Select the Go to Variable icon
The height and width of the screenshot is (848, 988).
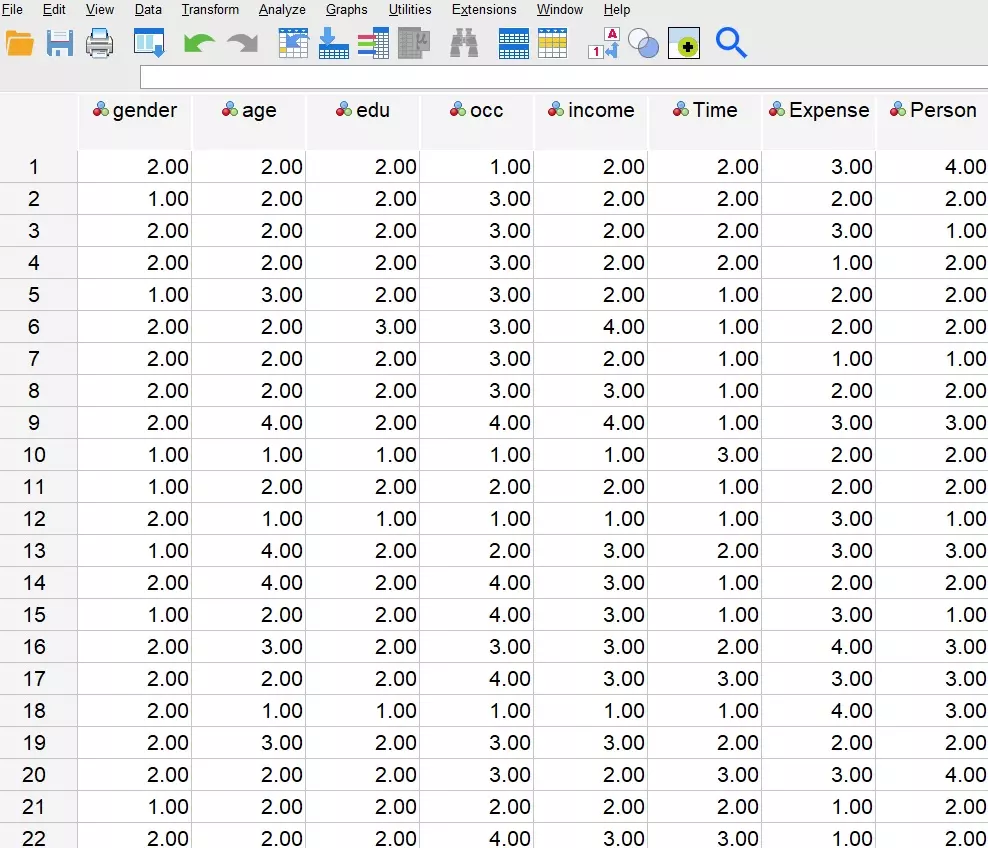(333, 43)
